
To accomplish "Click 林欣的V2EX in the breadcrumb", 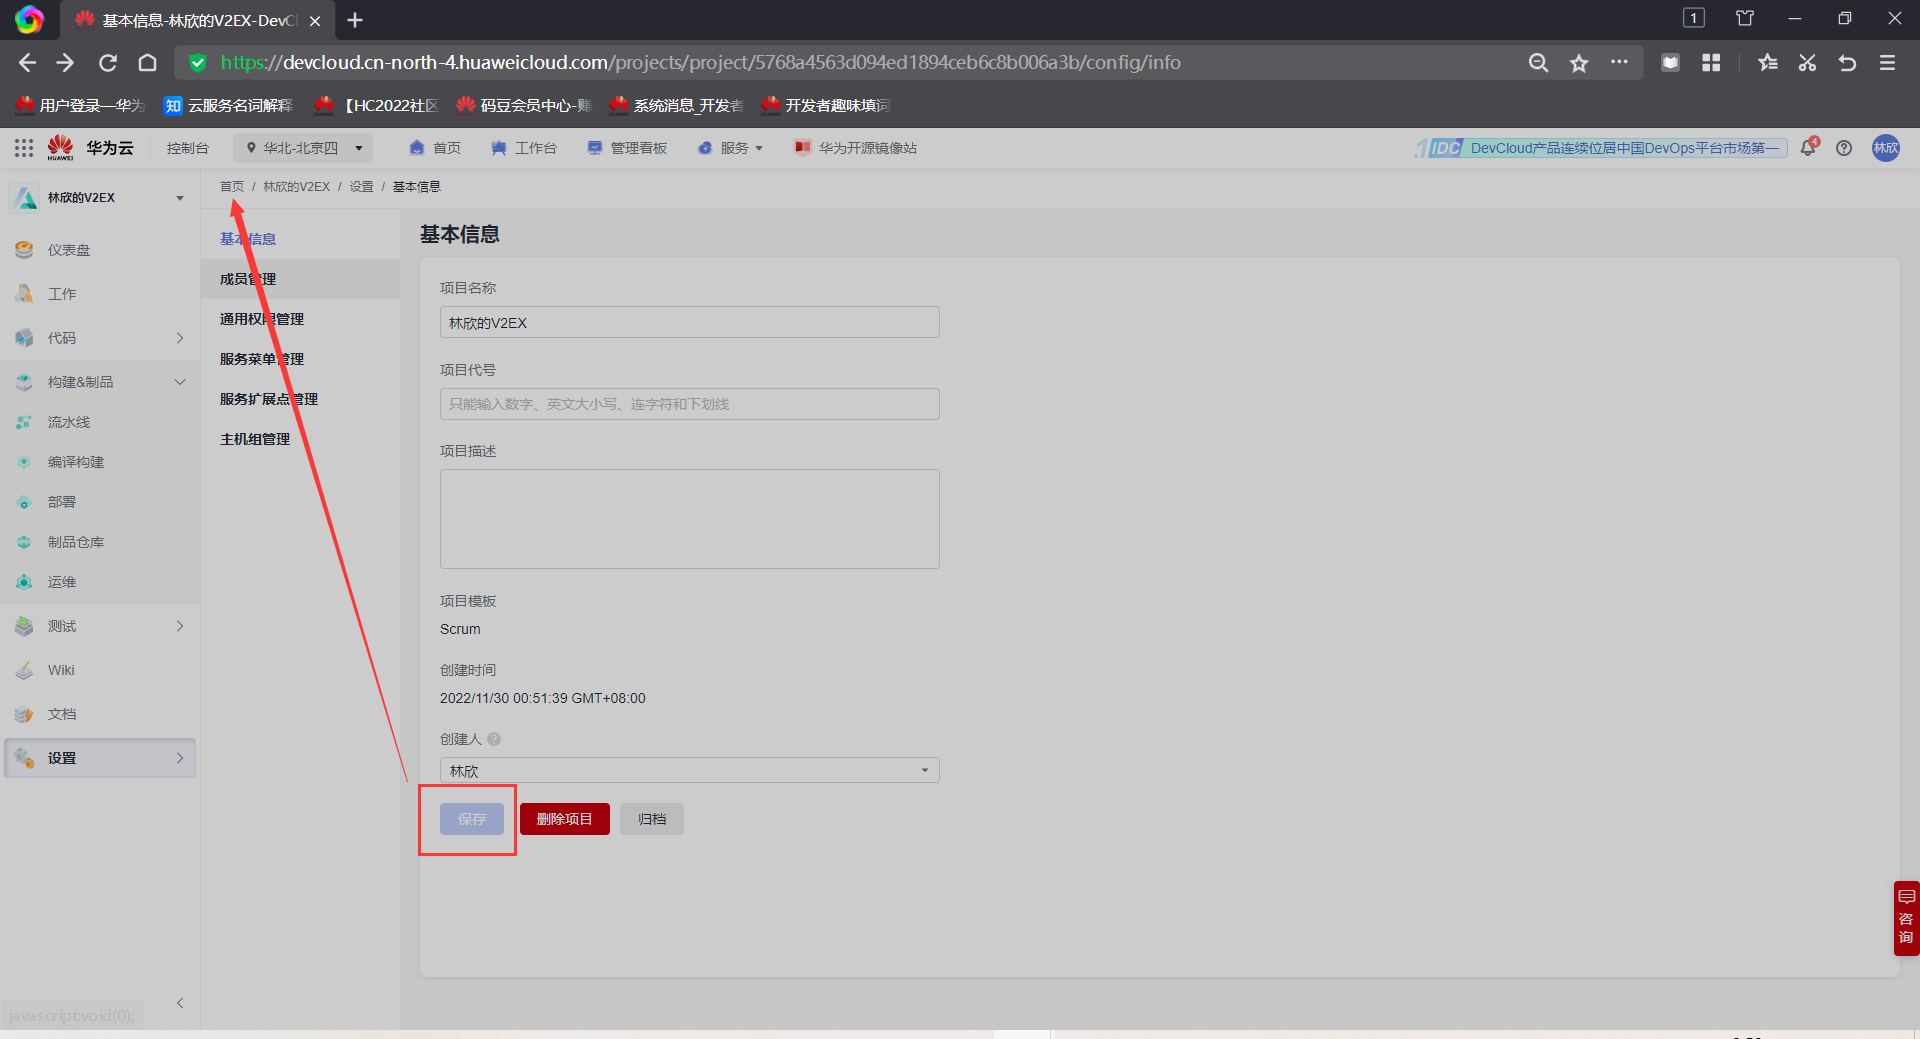I will (297, 187).
